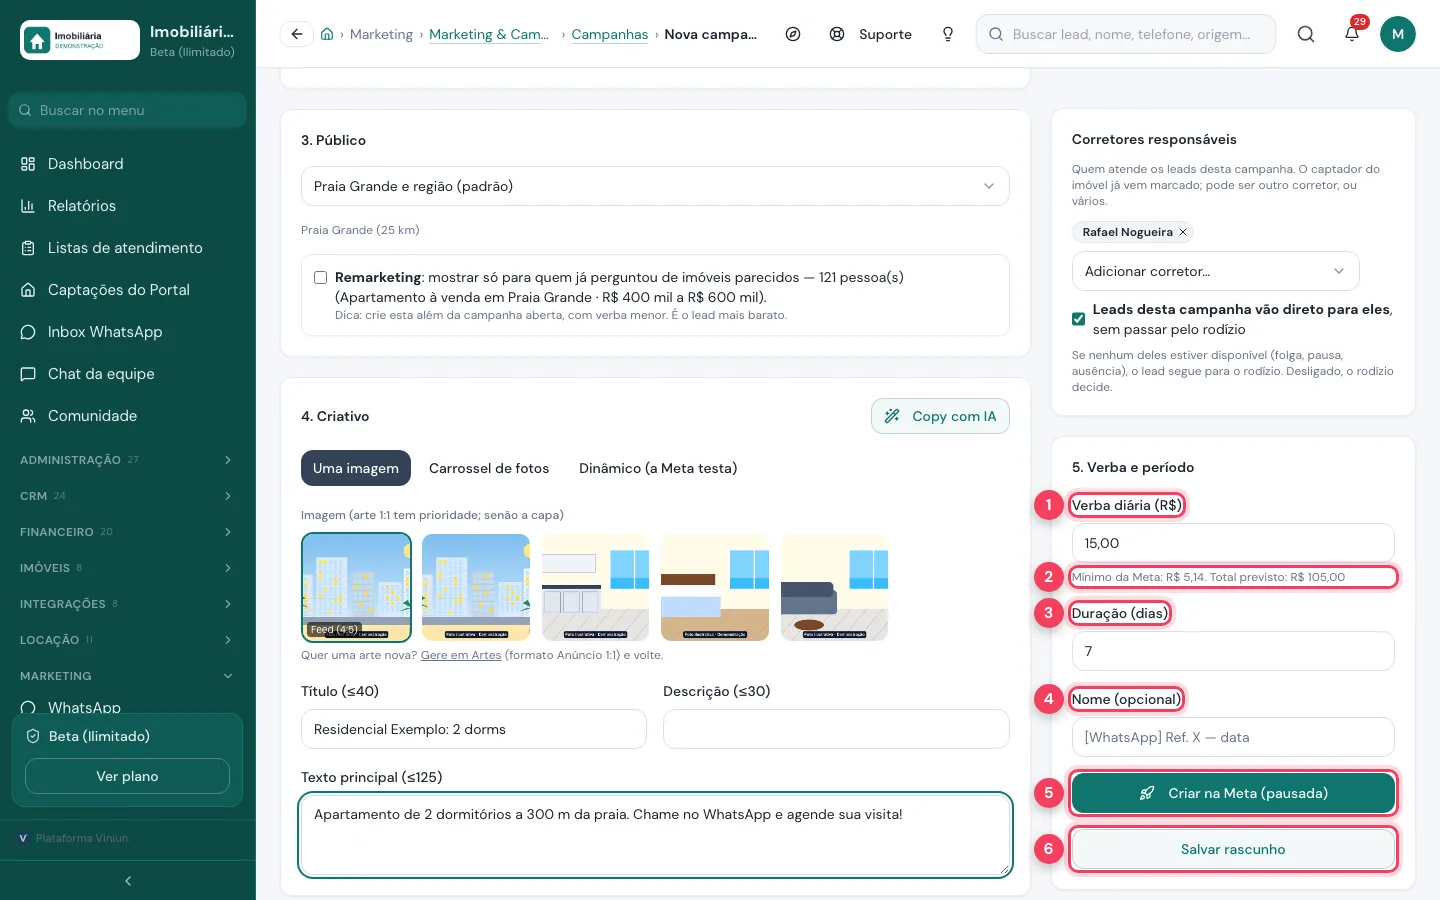Open the Público audience dropdown
This screenshot has width=1440, height=900.
coord(655,186)
